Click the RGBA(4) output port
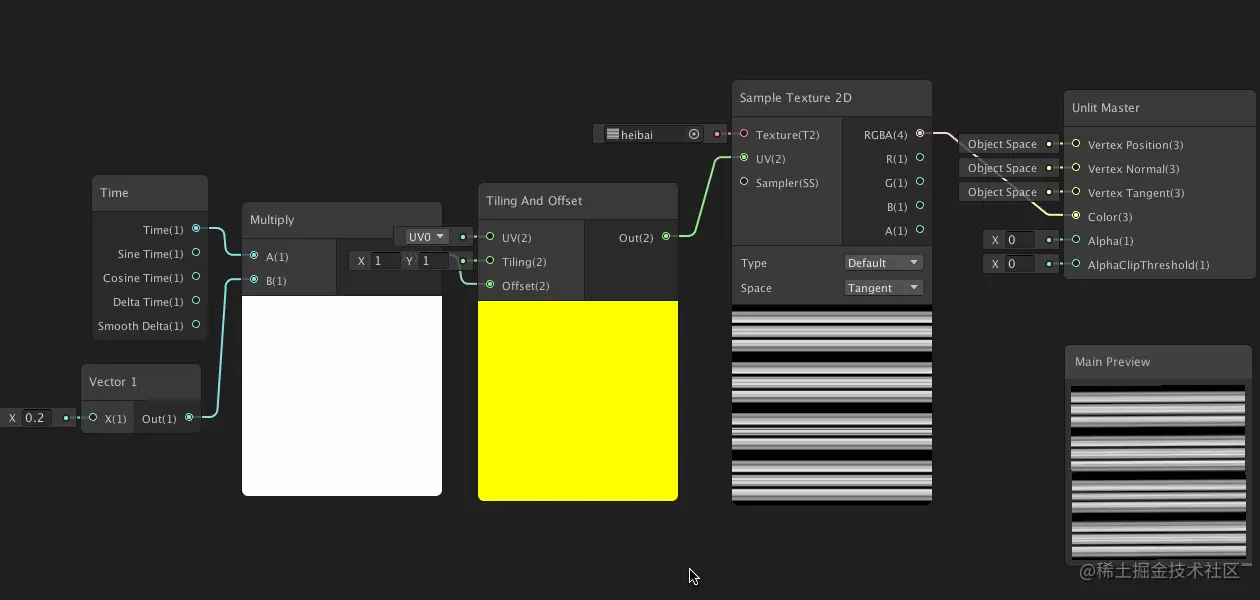 pos(920,134)
